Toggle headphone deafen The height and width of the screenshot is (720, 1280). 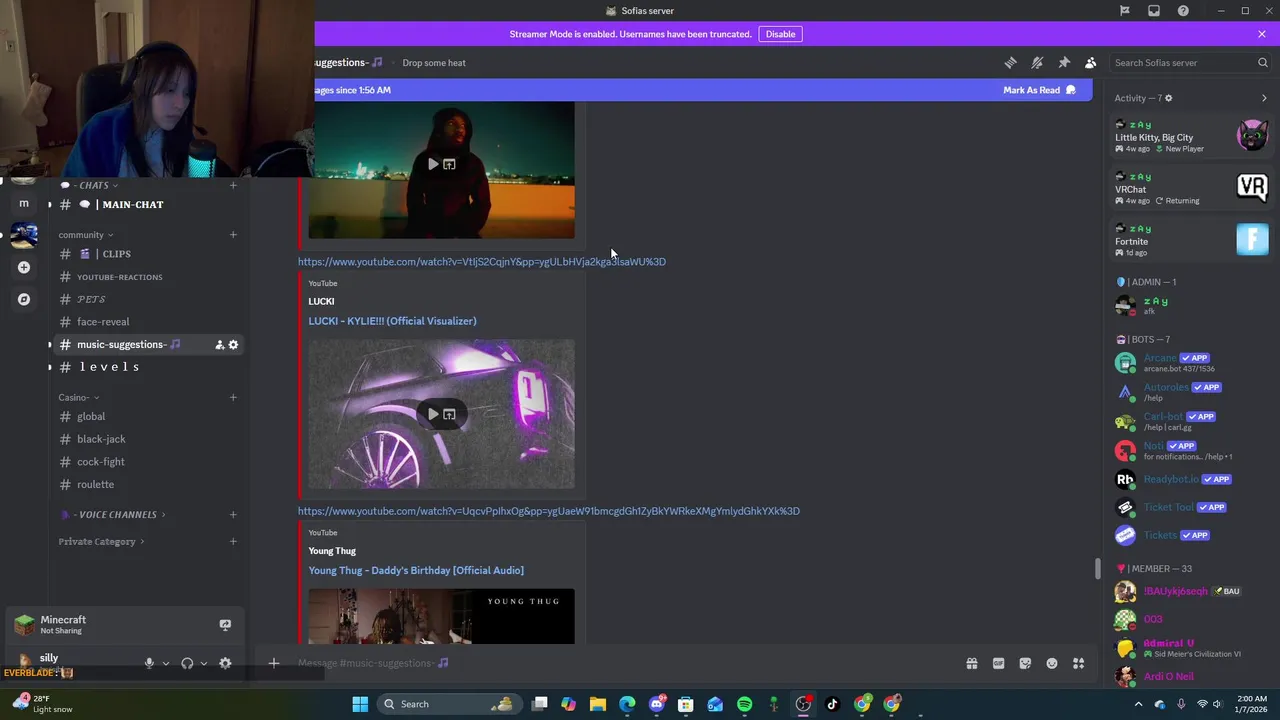coord(187,663)
